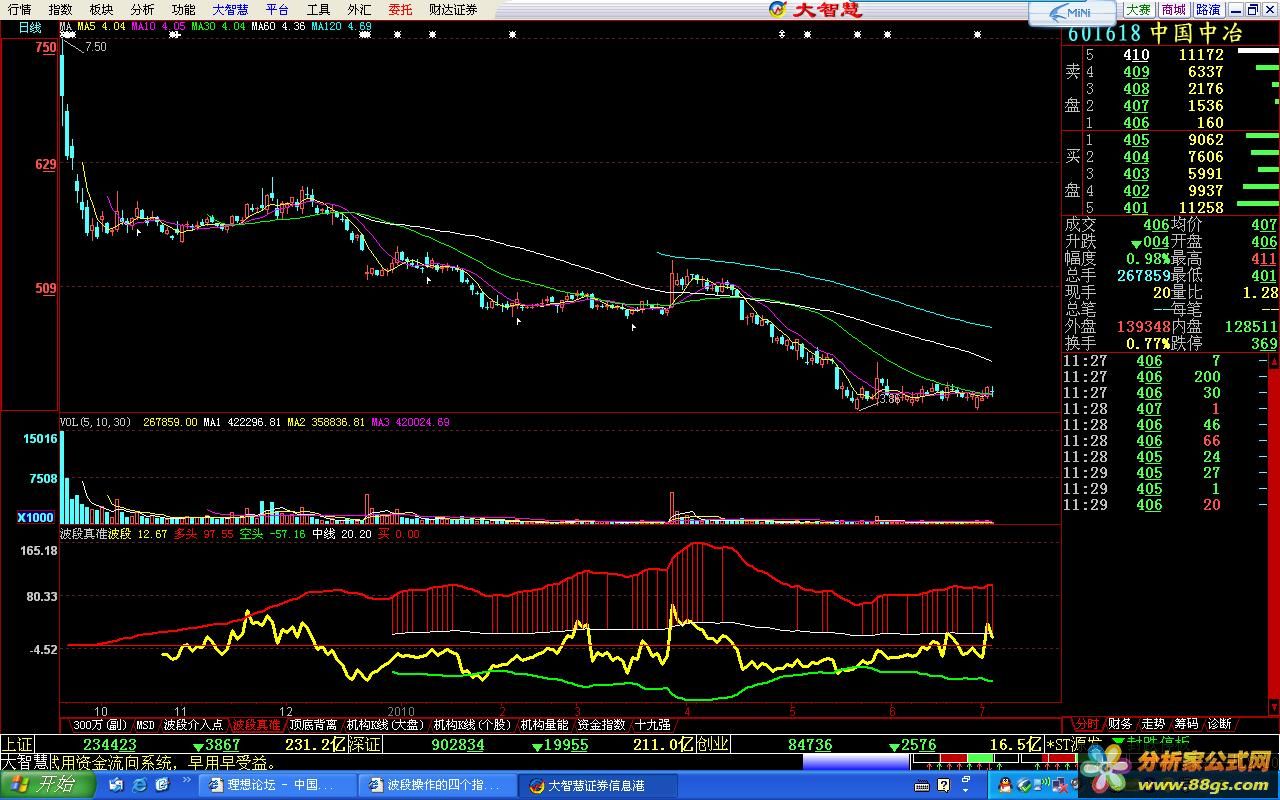Viewport: 1280px width, 800px height.
Task: Select the 波段介入点 indicator tab
Action: [193, 724]
